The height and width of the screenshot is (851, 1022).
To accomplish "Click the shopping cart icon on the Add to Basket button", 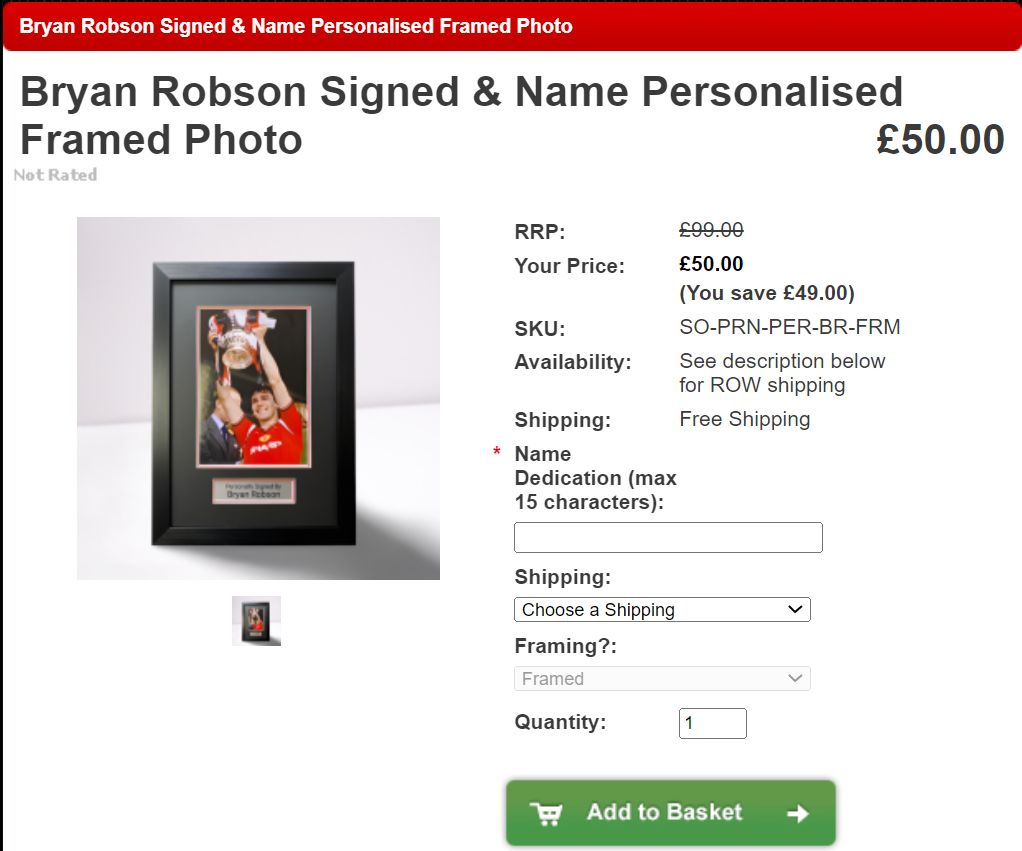I will [546, 813].
